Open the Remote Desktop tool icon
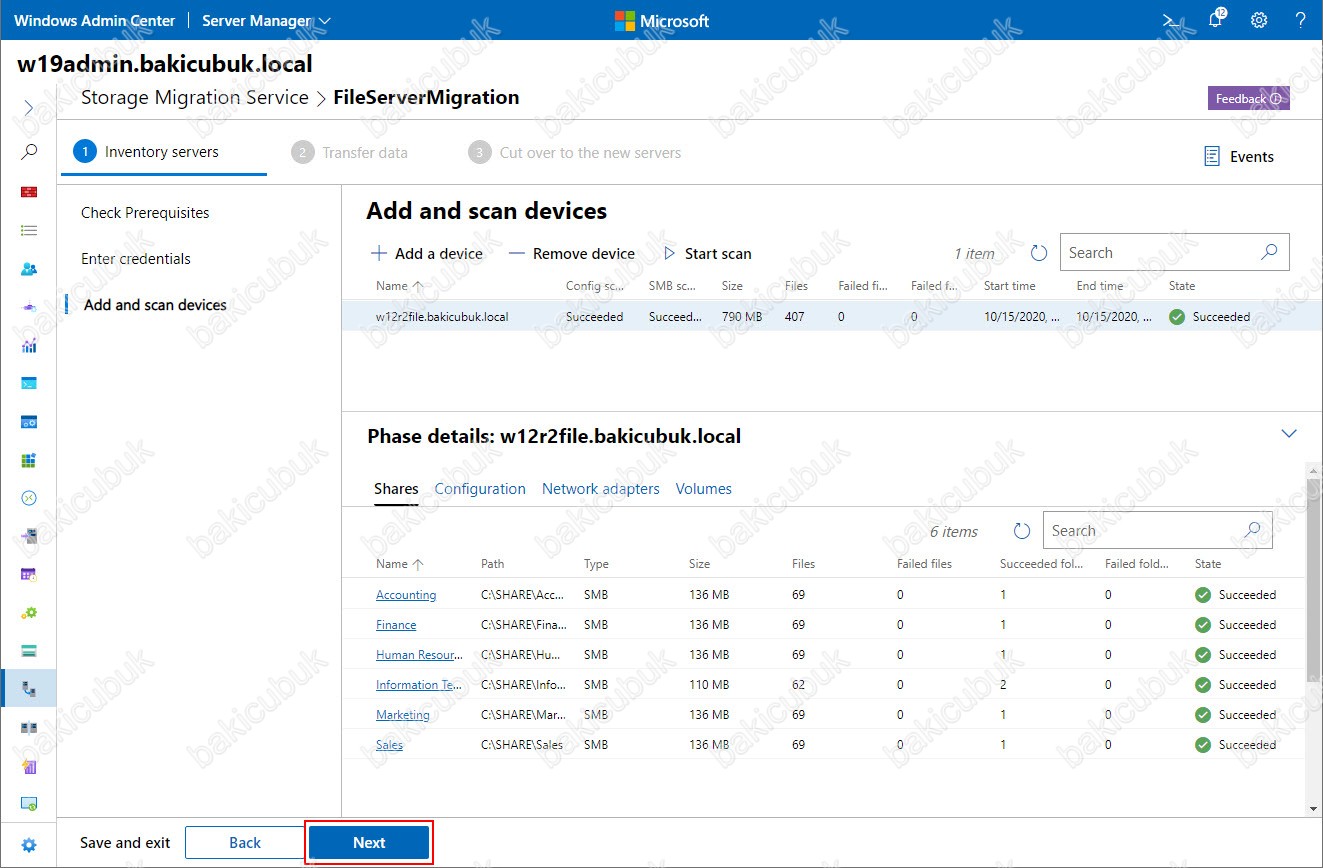Viewport: 1323px width, 868px height. coord(29,498)
